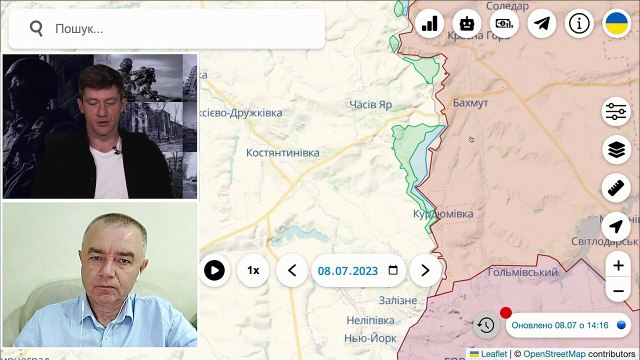Click the top presenter video overlay
The width and height of the screenshot is (640, 360).
100,127
